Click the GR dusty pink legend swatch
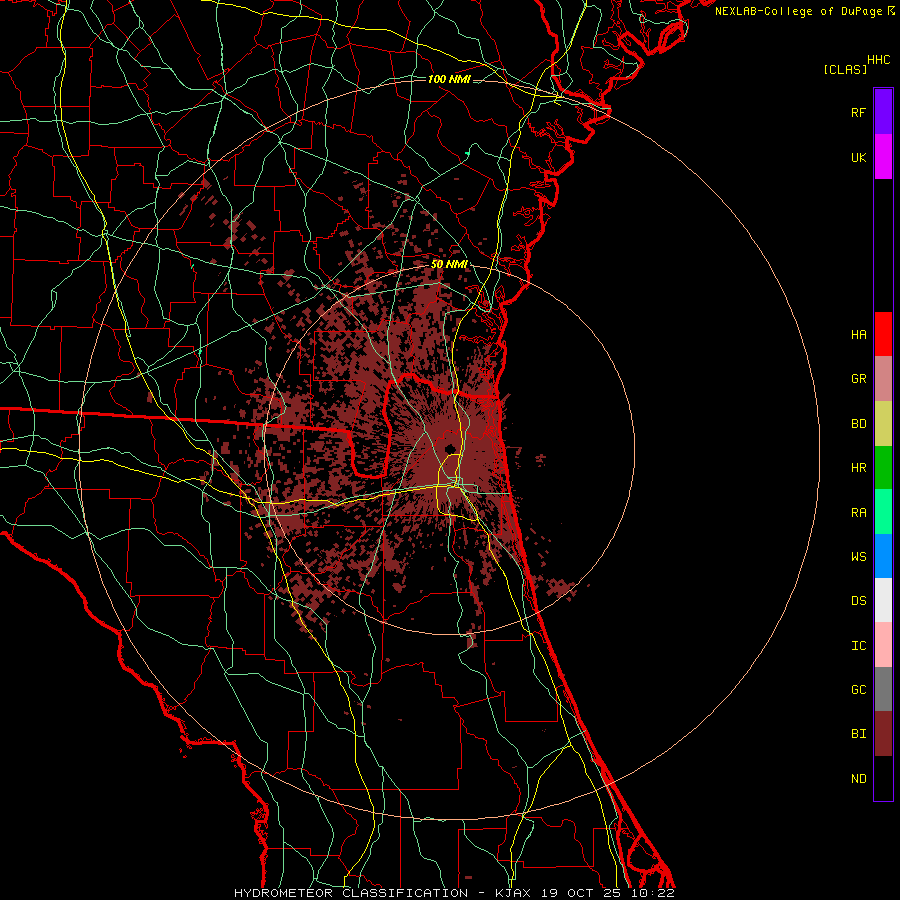The width and height of the screenshot is (900, 900). (883, 379)
